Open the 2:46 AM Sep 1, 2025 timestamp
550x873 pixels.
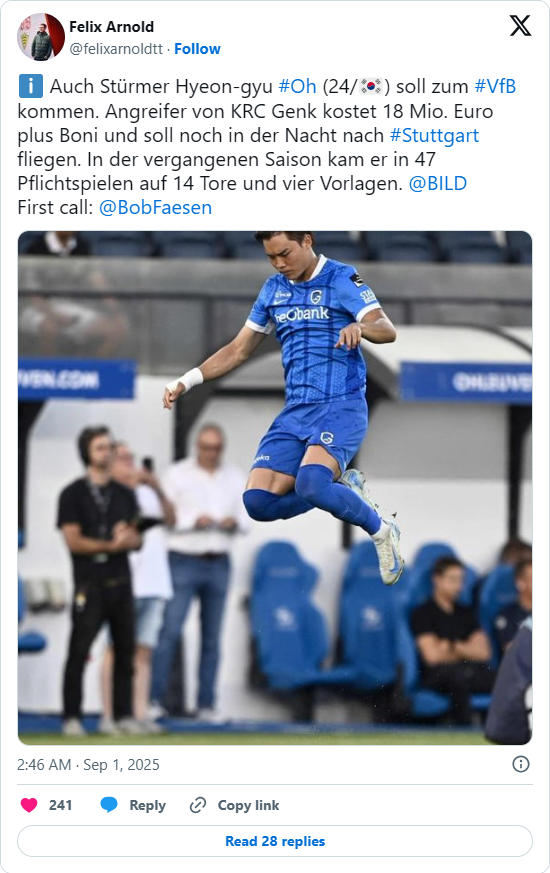tap(88, 764)
